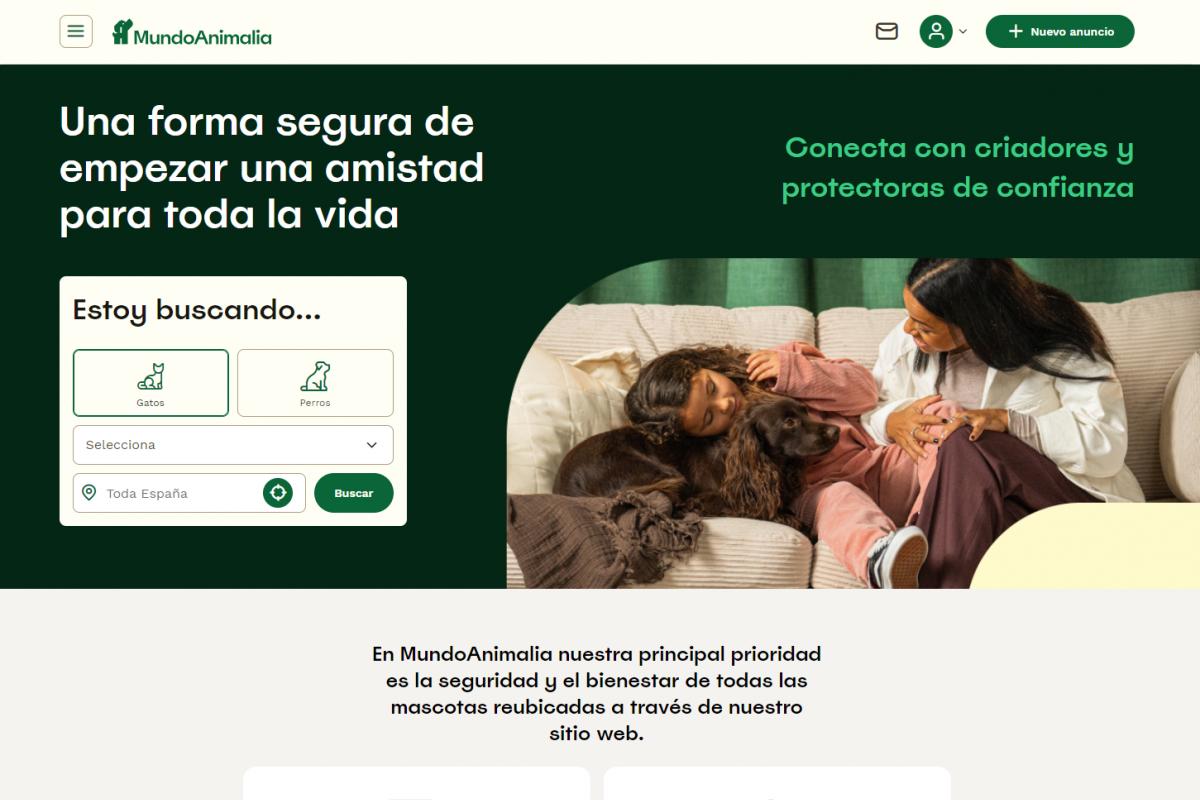Click the dog icon

(315, 376)
